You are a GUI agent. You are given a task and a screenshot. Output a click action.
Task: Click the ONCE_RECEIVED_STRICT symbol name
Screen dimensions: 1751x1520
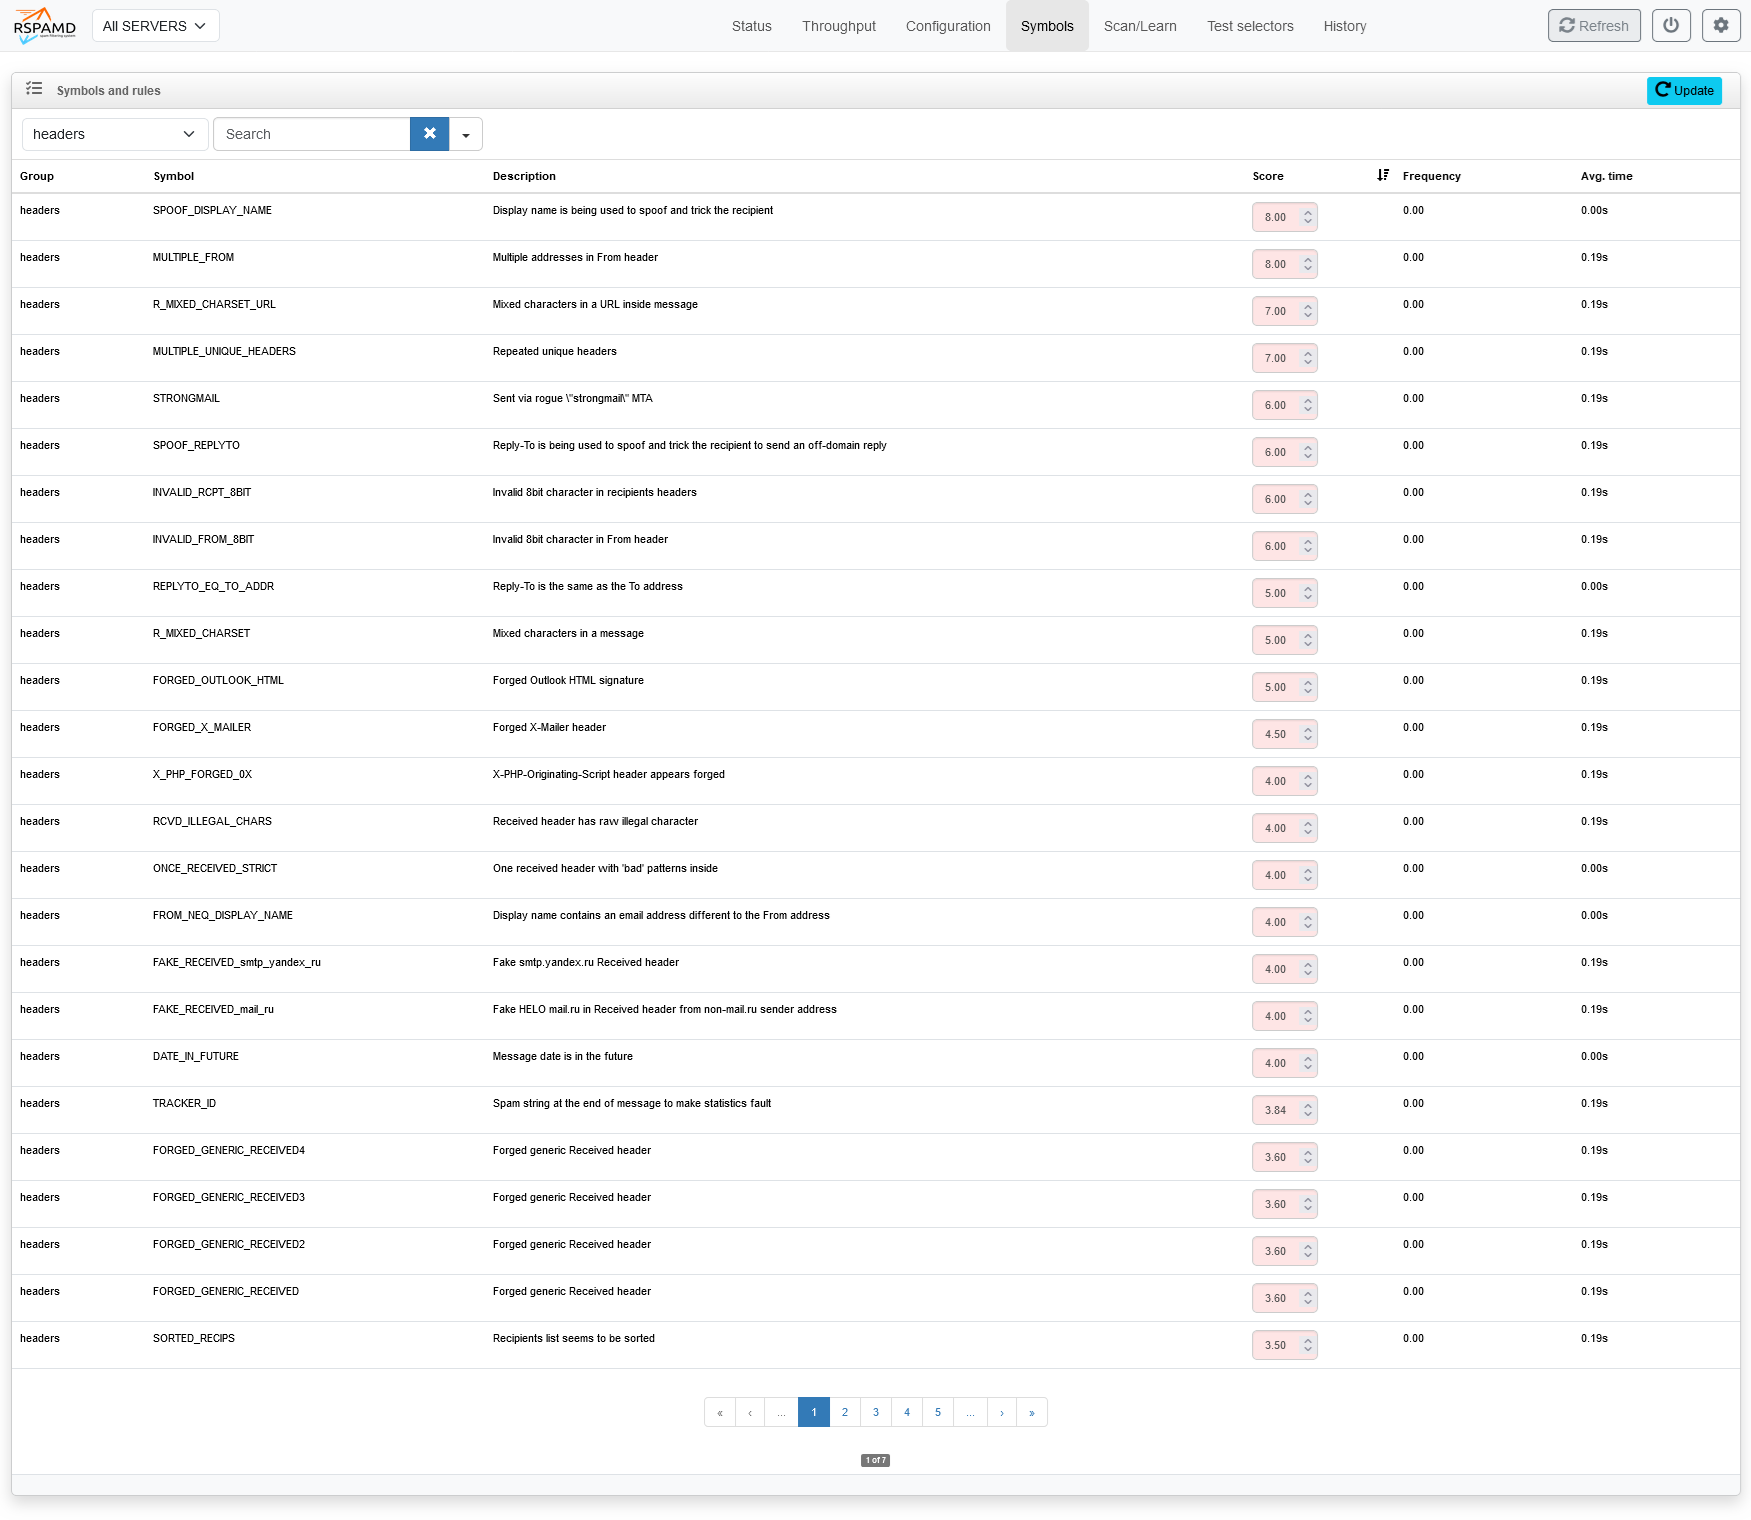click(215, 869)
